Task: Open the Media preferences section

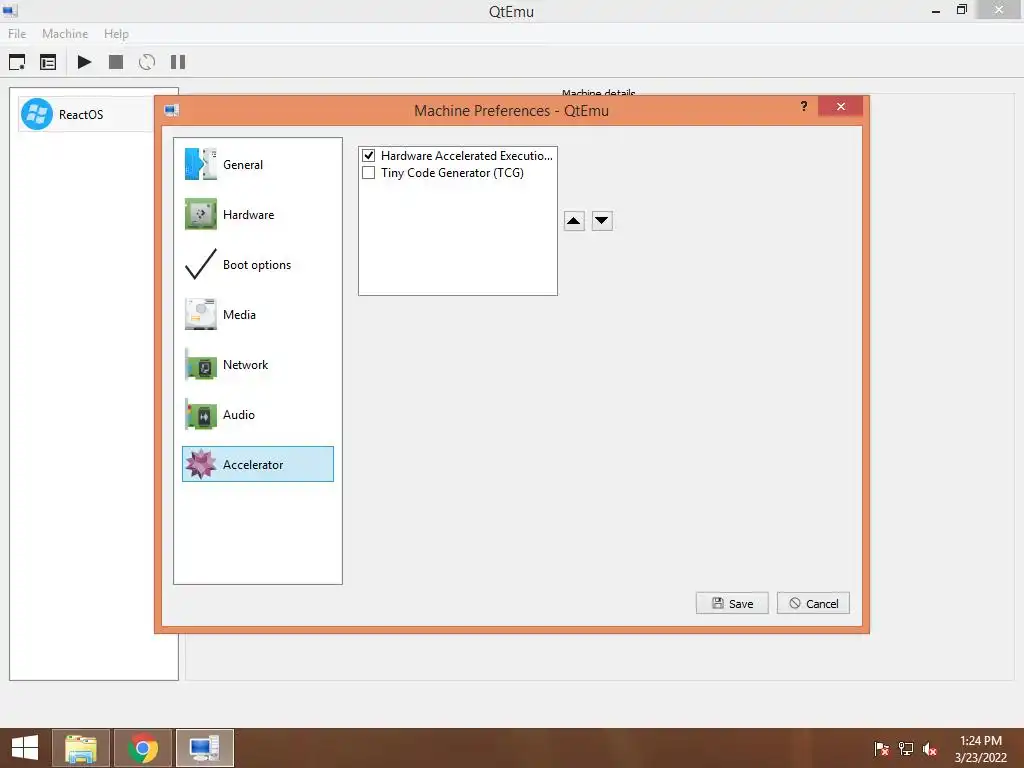Action: (258, 315)
